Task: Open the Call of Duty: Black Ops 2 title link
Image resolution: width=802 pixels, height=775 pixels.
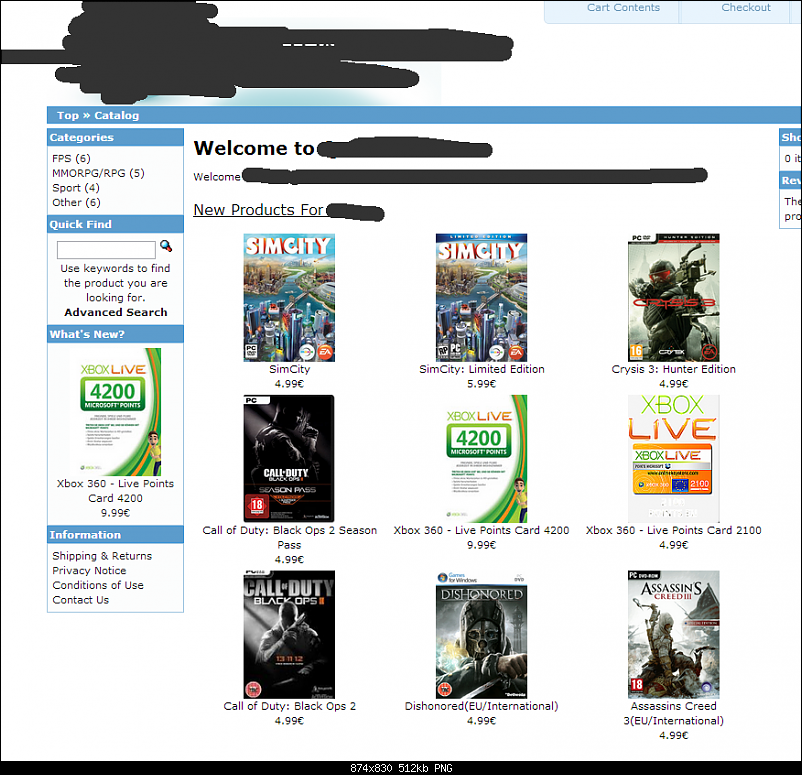Action: tap(289, 706)
